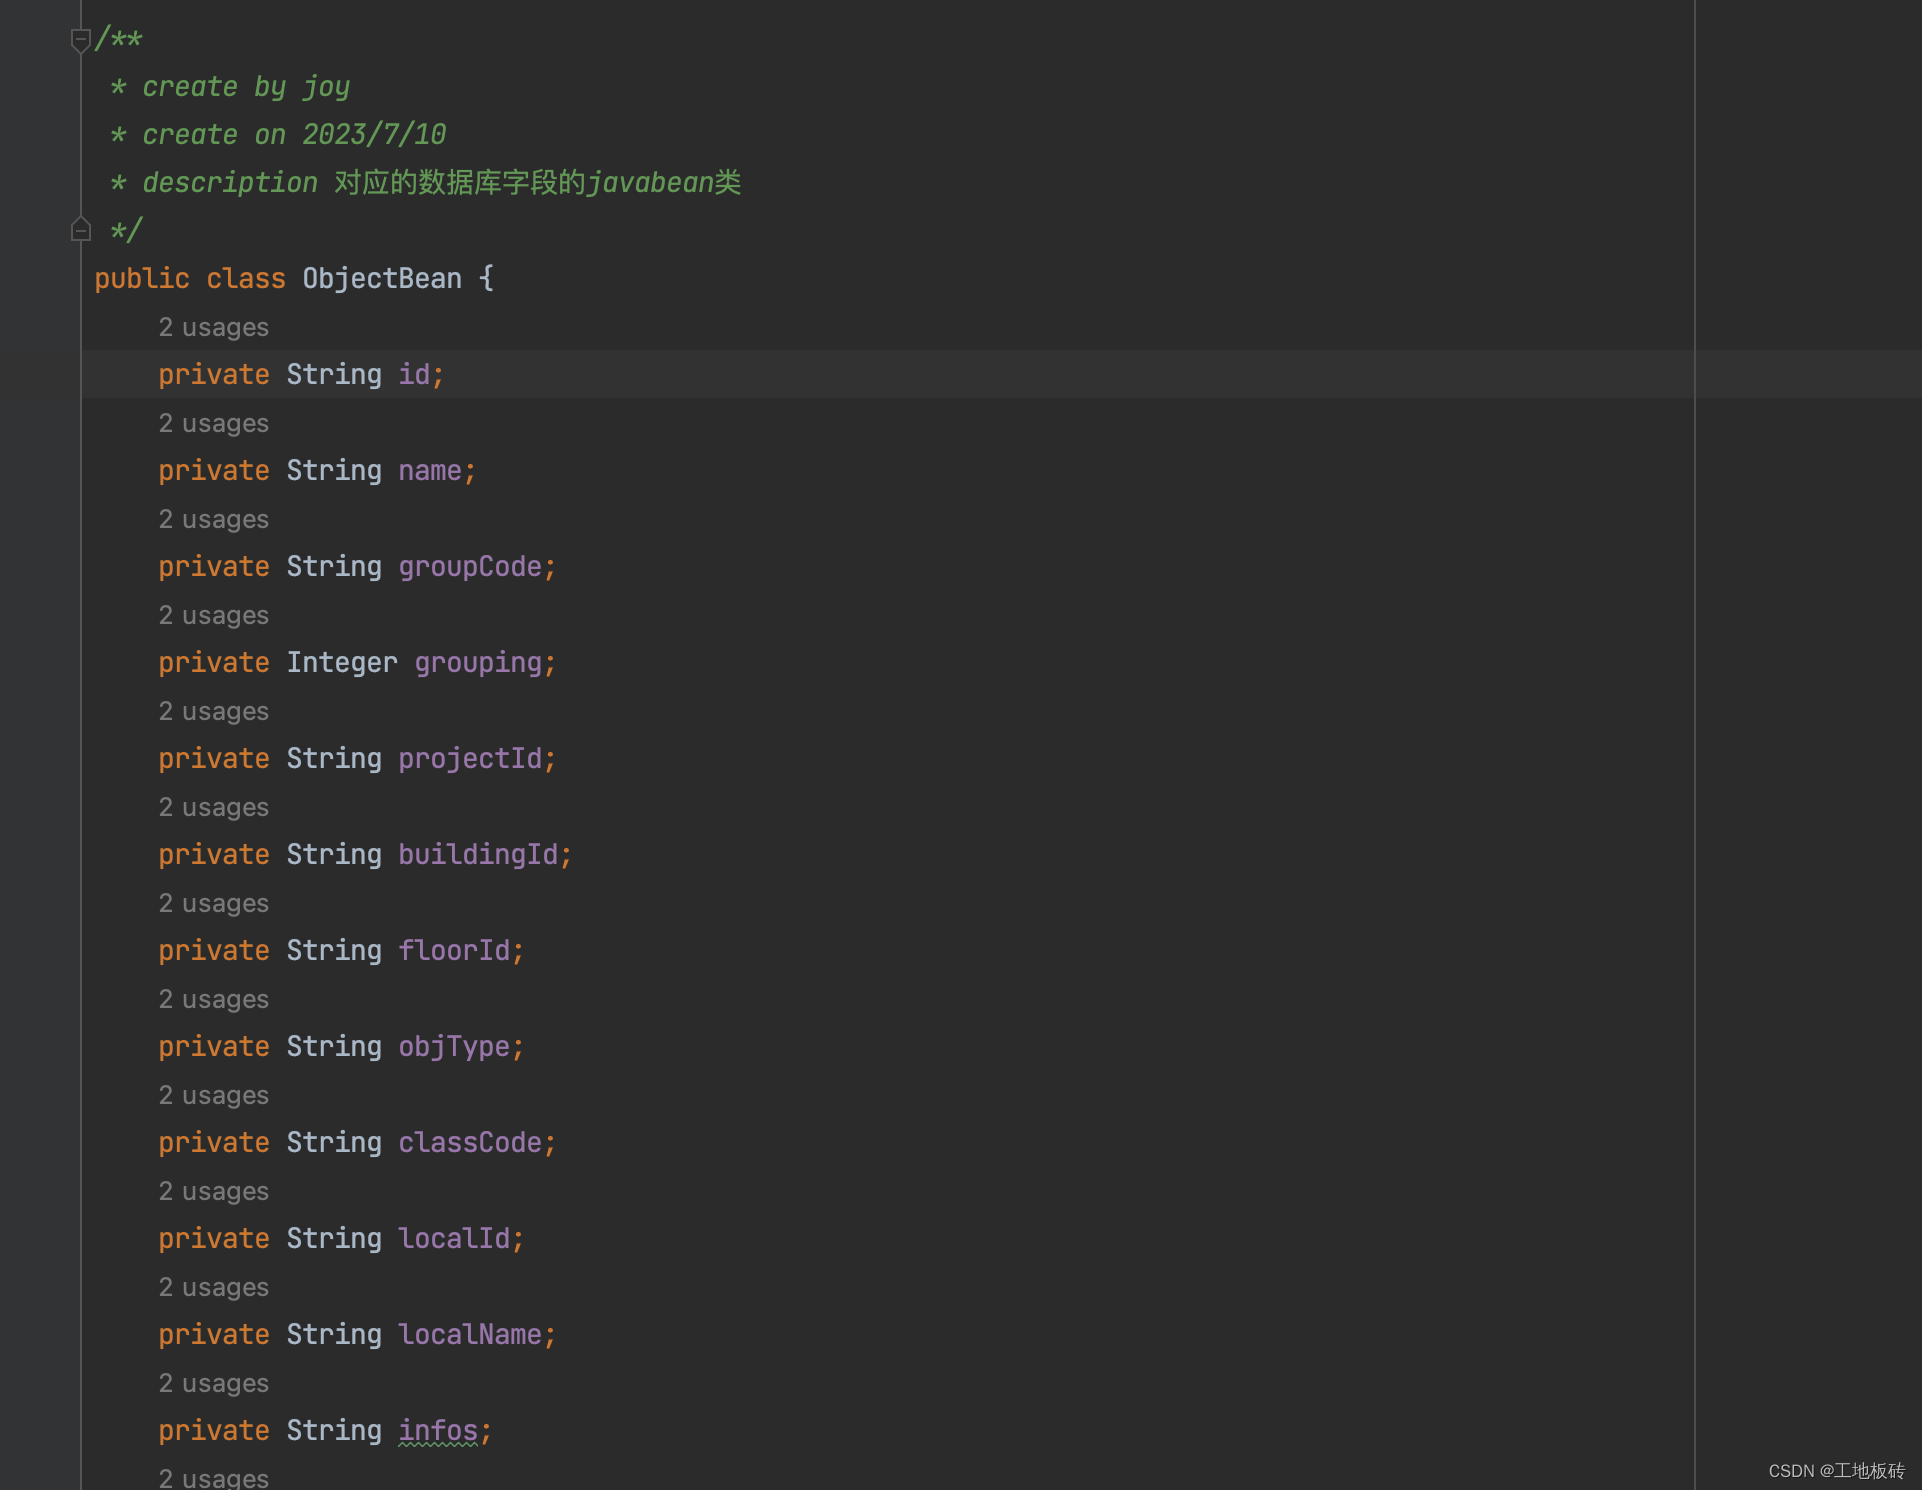Click the description comment line

[426, 182]
